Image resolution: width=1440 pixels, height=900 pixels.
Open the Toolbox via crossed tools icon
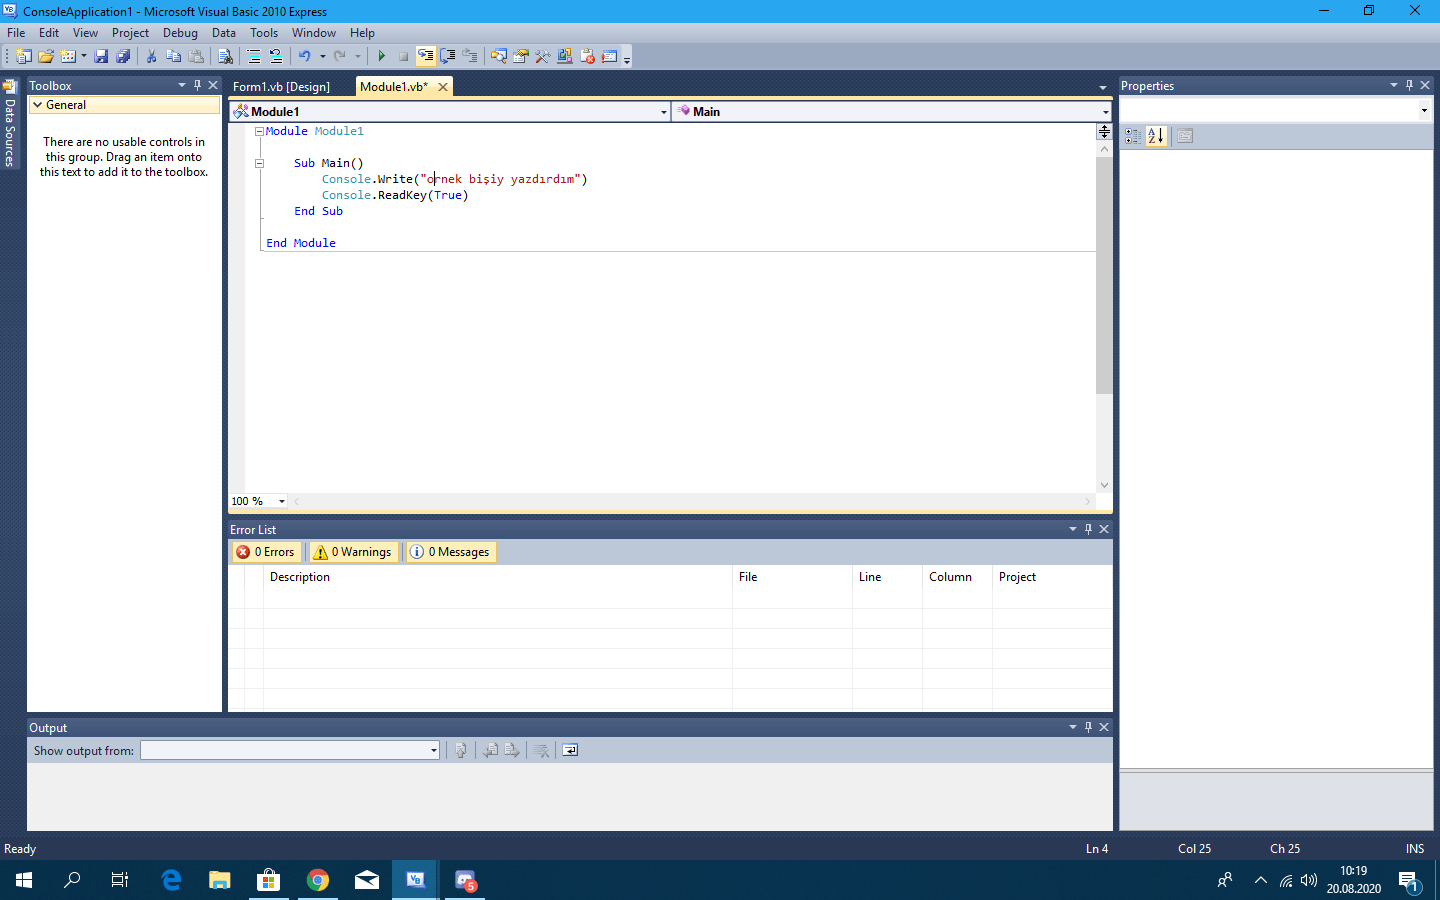(543, 56)
